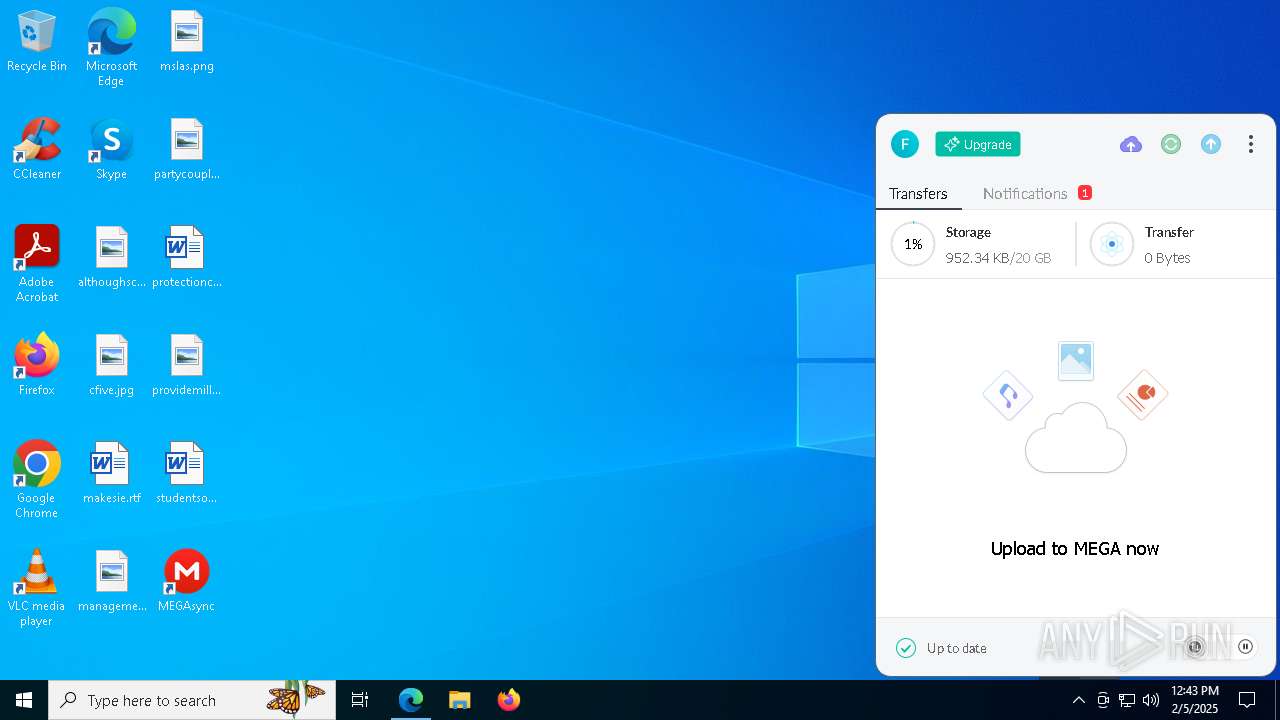Viewport: 1280px width, 720px height.
Task: Click the Up to date status text
Action: (957, 648)
